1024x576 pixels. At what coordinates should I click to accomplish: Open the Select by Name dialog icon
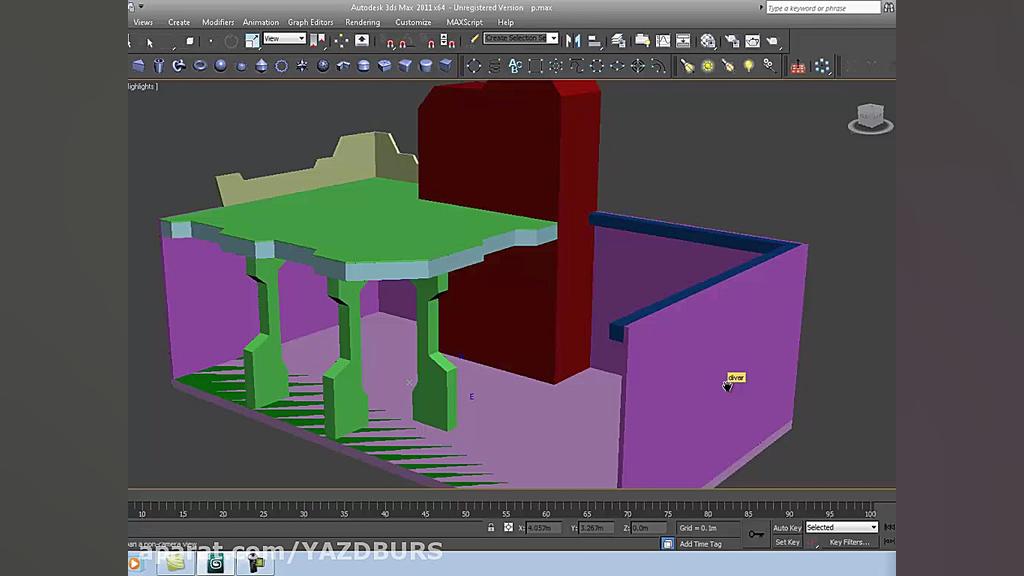click(x=190, y=40)
